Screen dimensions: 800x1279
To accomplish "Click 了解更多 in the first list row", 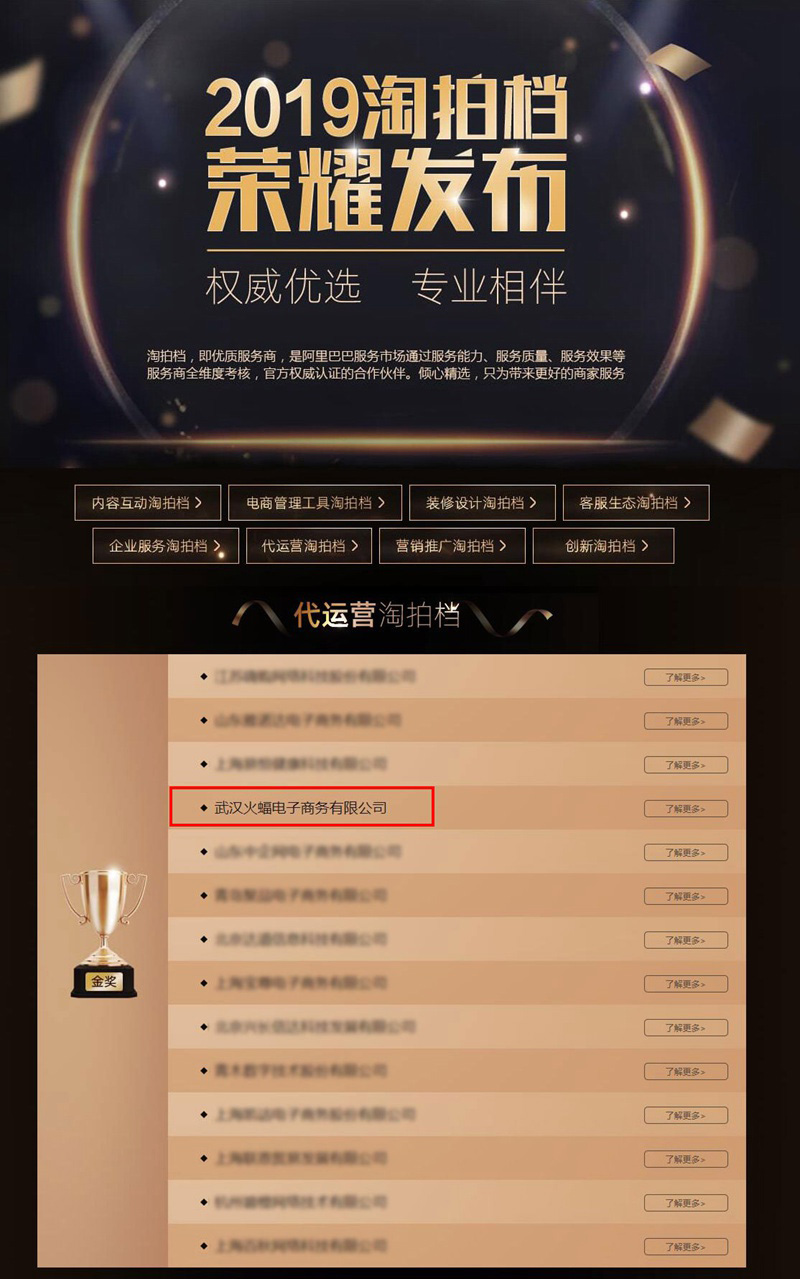I will (x=686, y=677).
